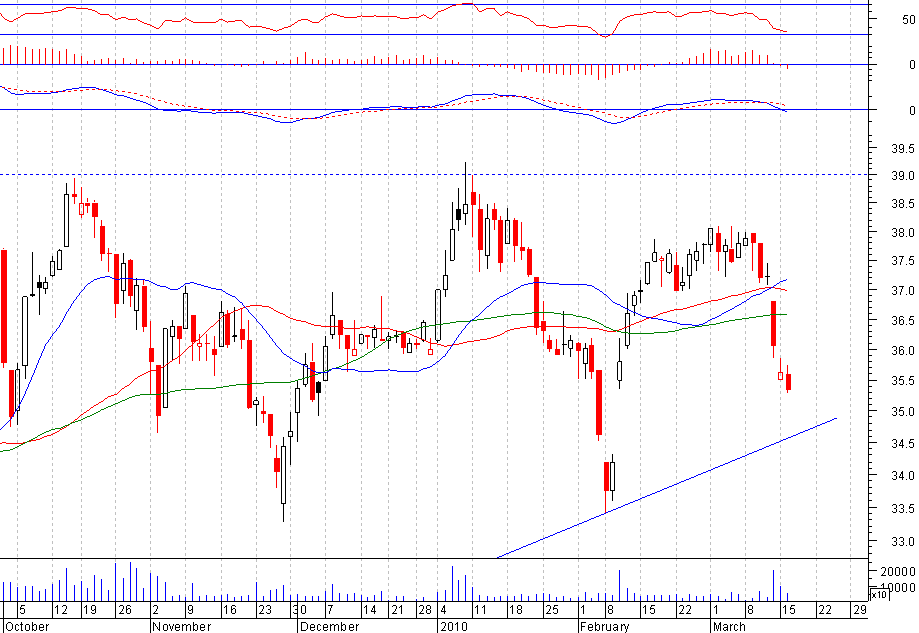Click the date label 28 in December
This screenshot has width=919, height=633.
tap(424, 610)
